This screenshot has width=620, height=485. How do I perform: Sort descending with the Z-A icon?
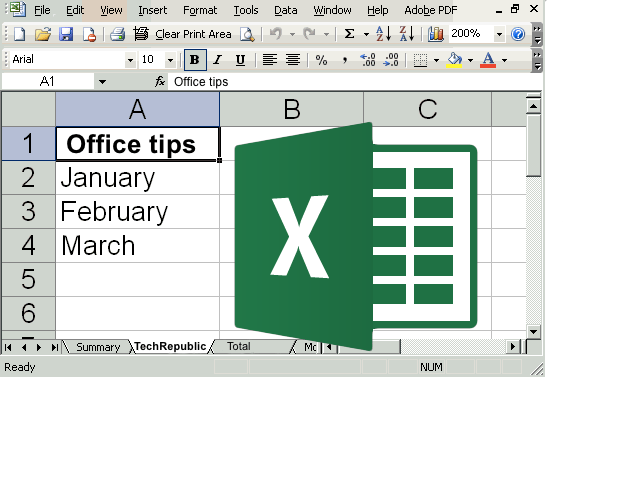click(x=407, y=34)
